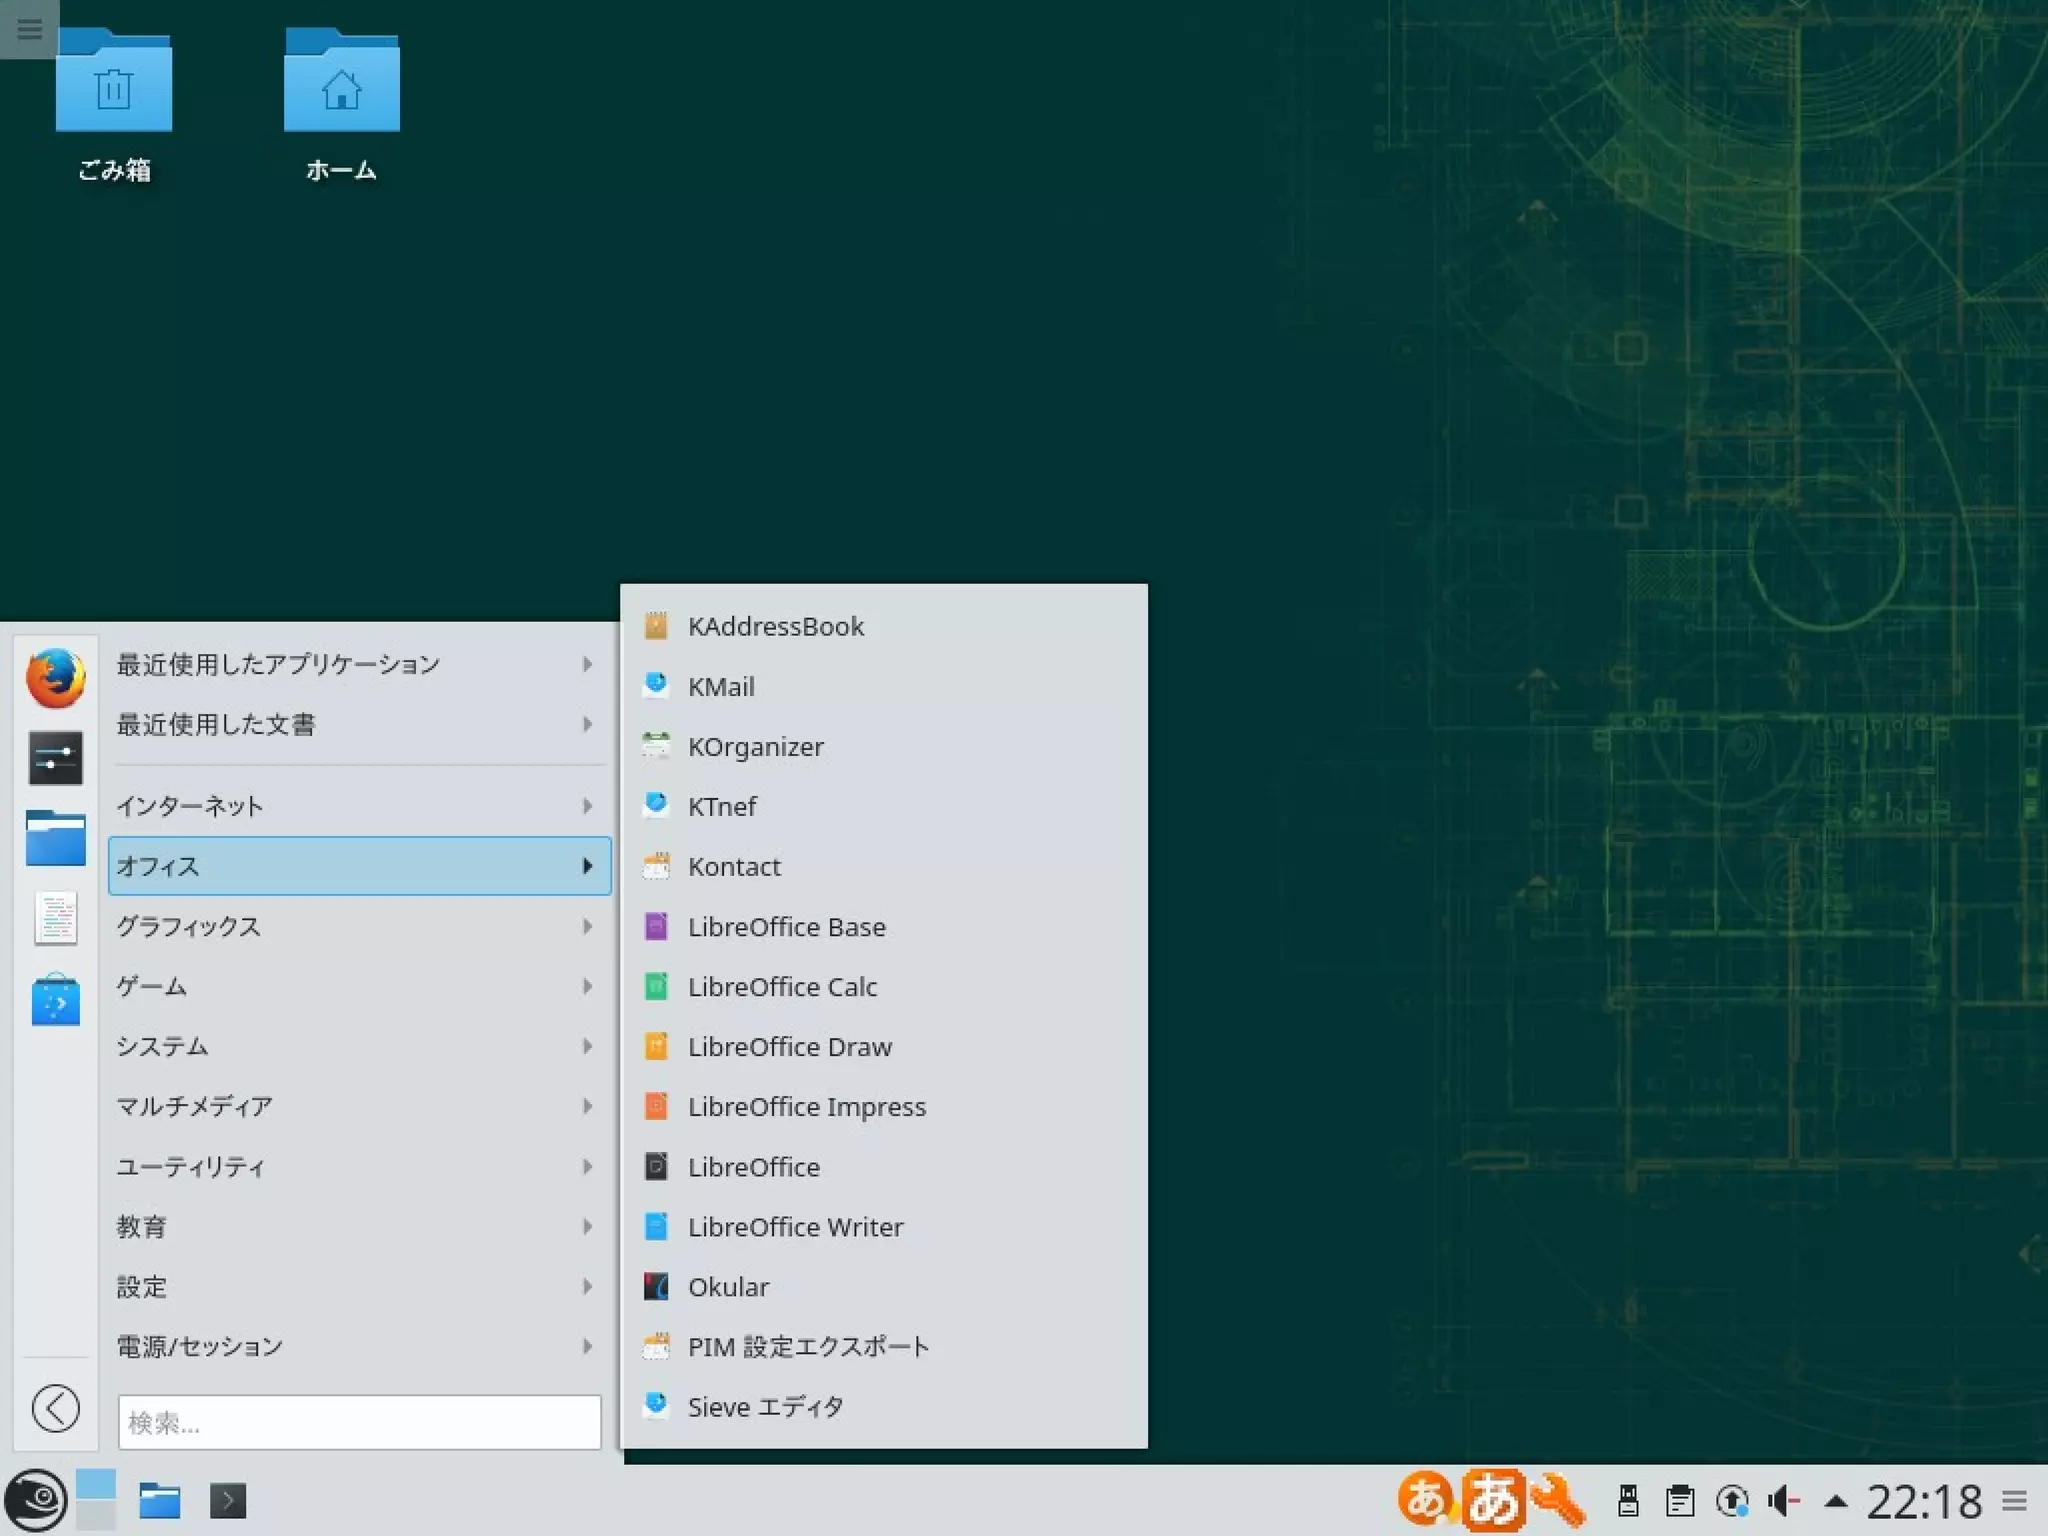Open PIM 設定エクスポート

coord(884,1346)
